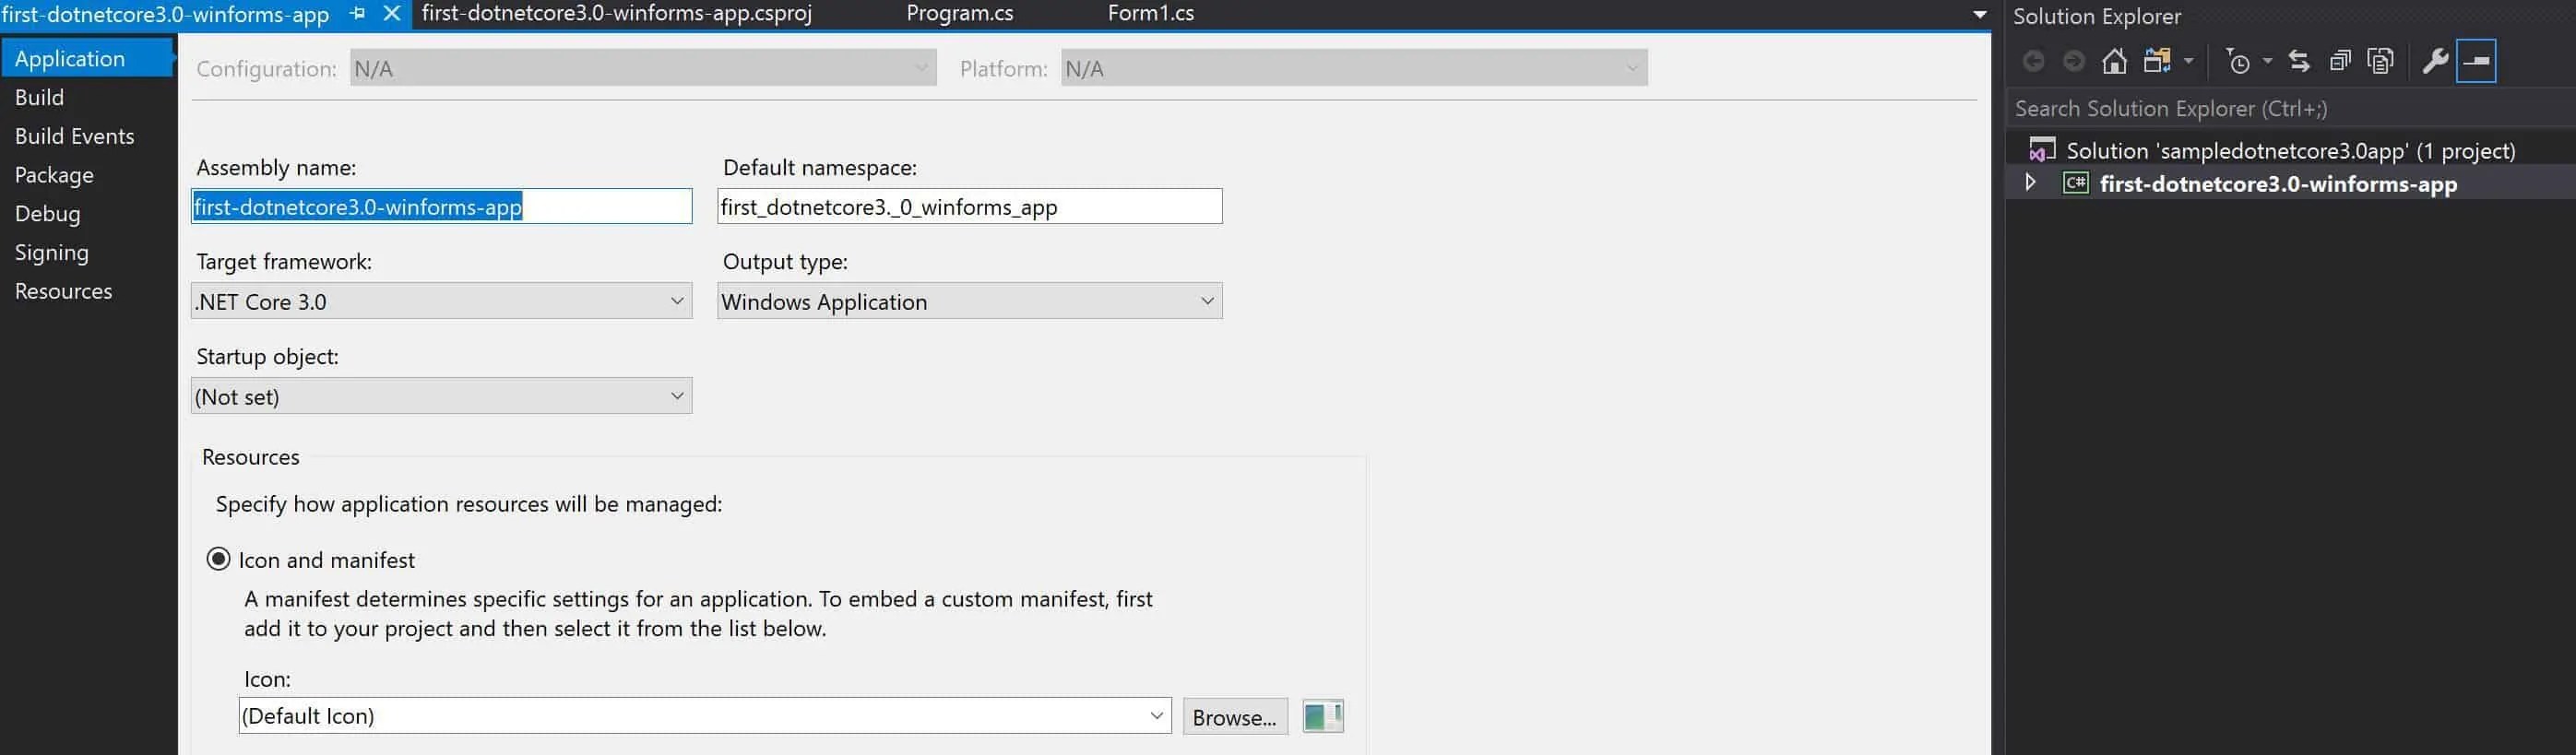Open the Configuration dropdown
Image resolution: width=2576 pixels, height=755 pixels.
643,68
